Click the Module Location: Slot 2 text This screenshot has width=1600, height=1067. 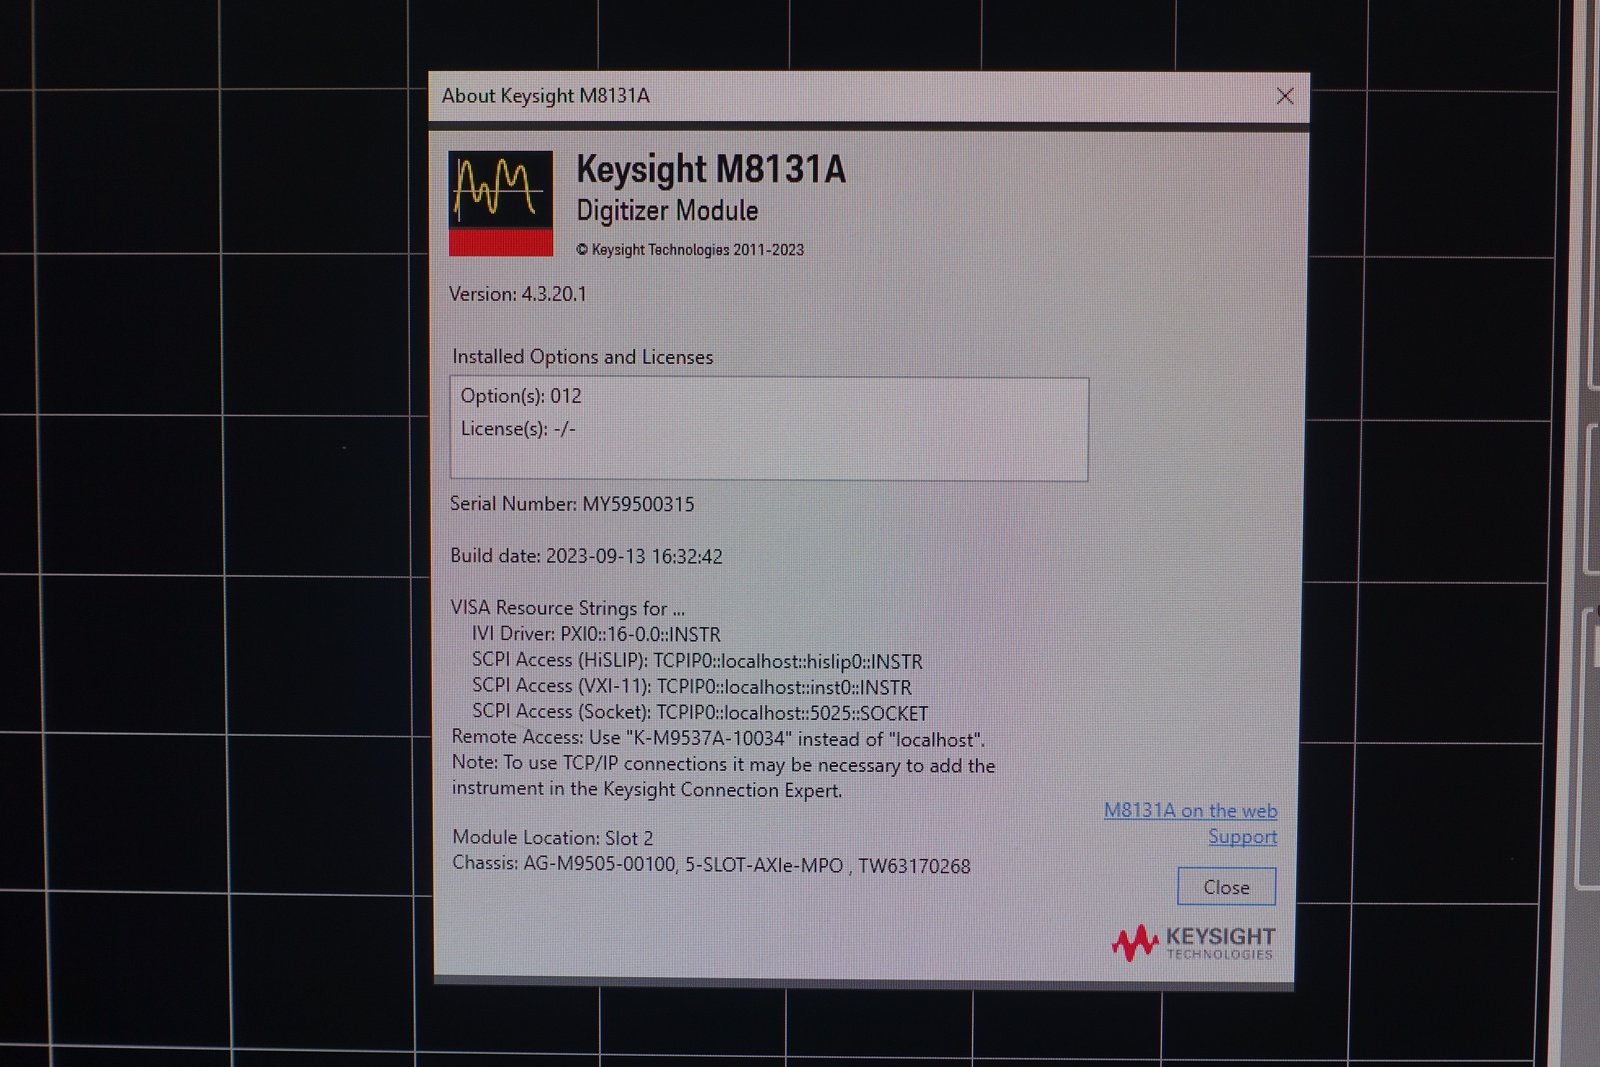point(552,837)
